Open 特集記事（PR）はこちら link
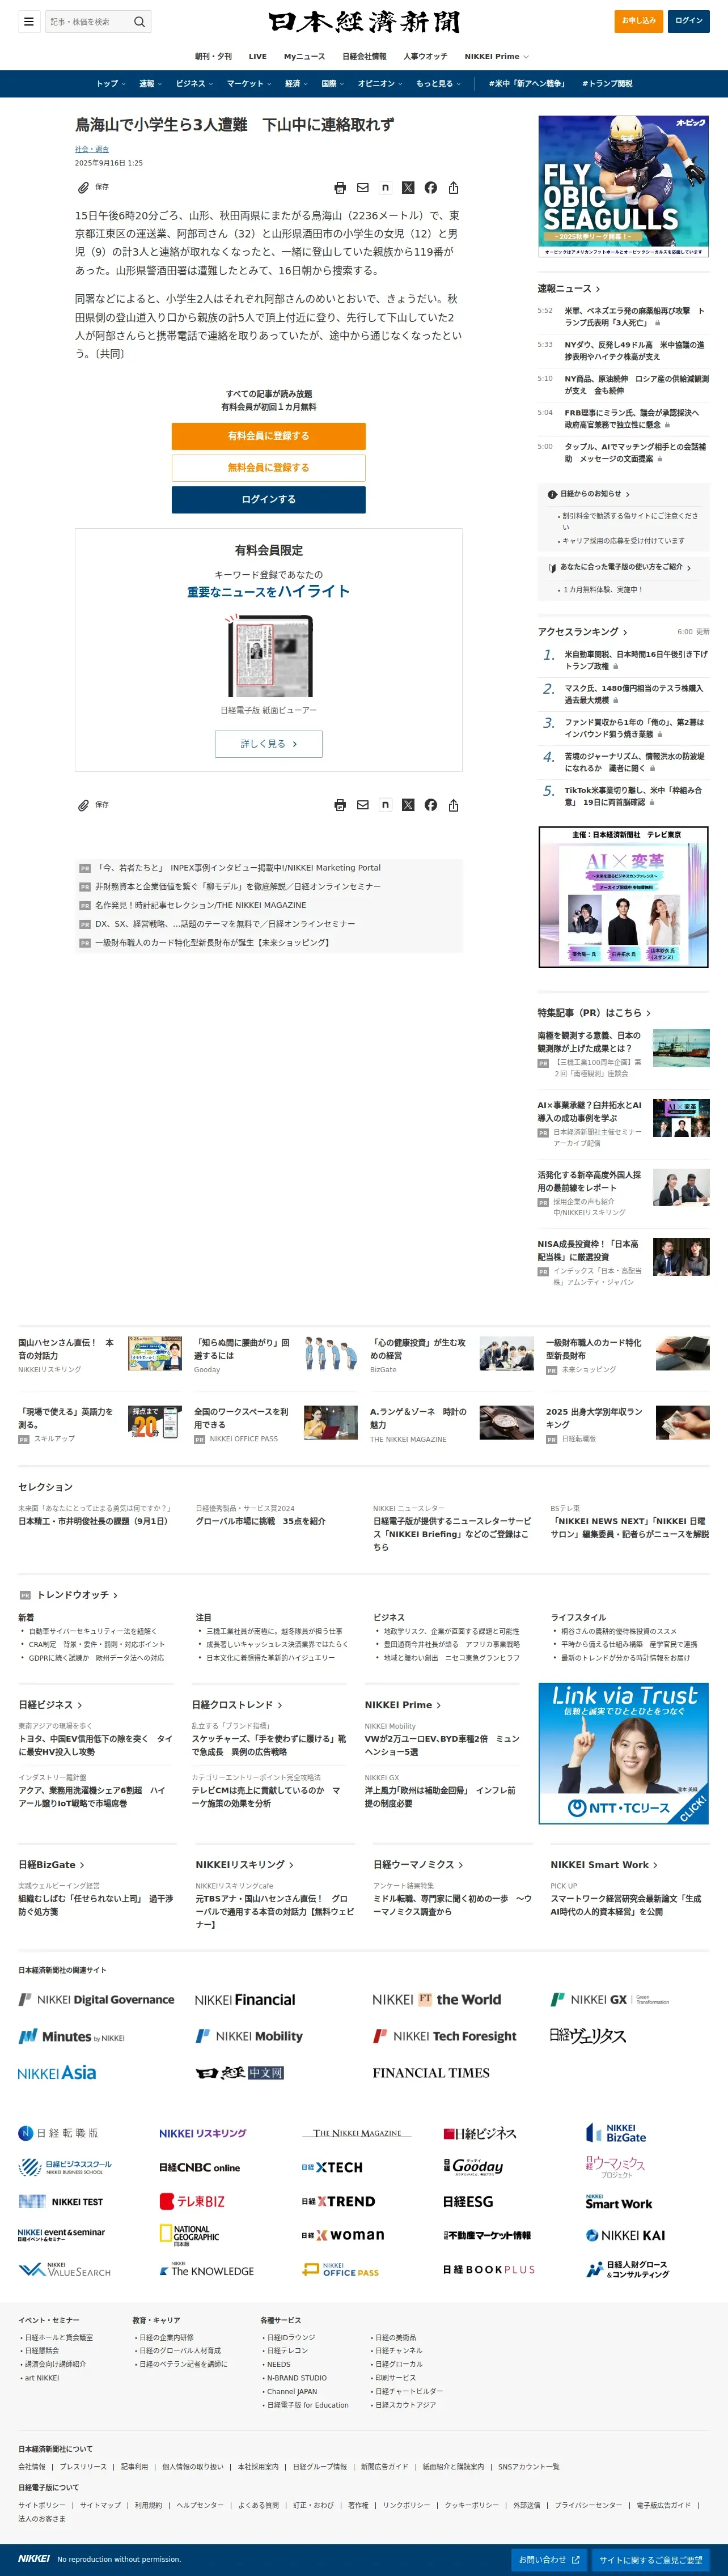This screenshot has width=728, height=2576. [x=594, y=1013]
